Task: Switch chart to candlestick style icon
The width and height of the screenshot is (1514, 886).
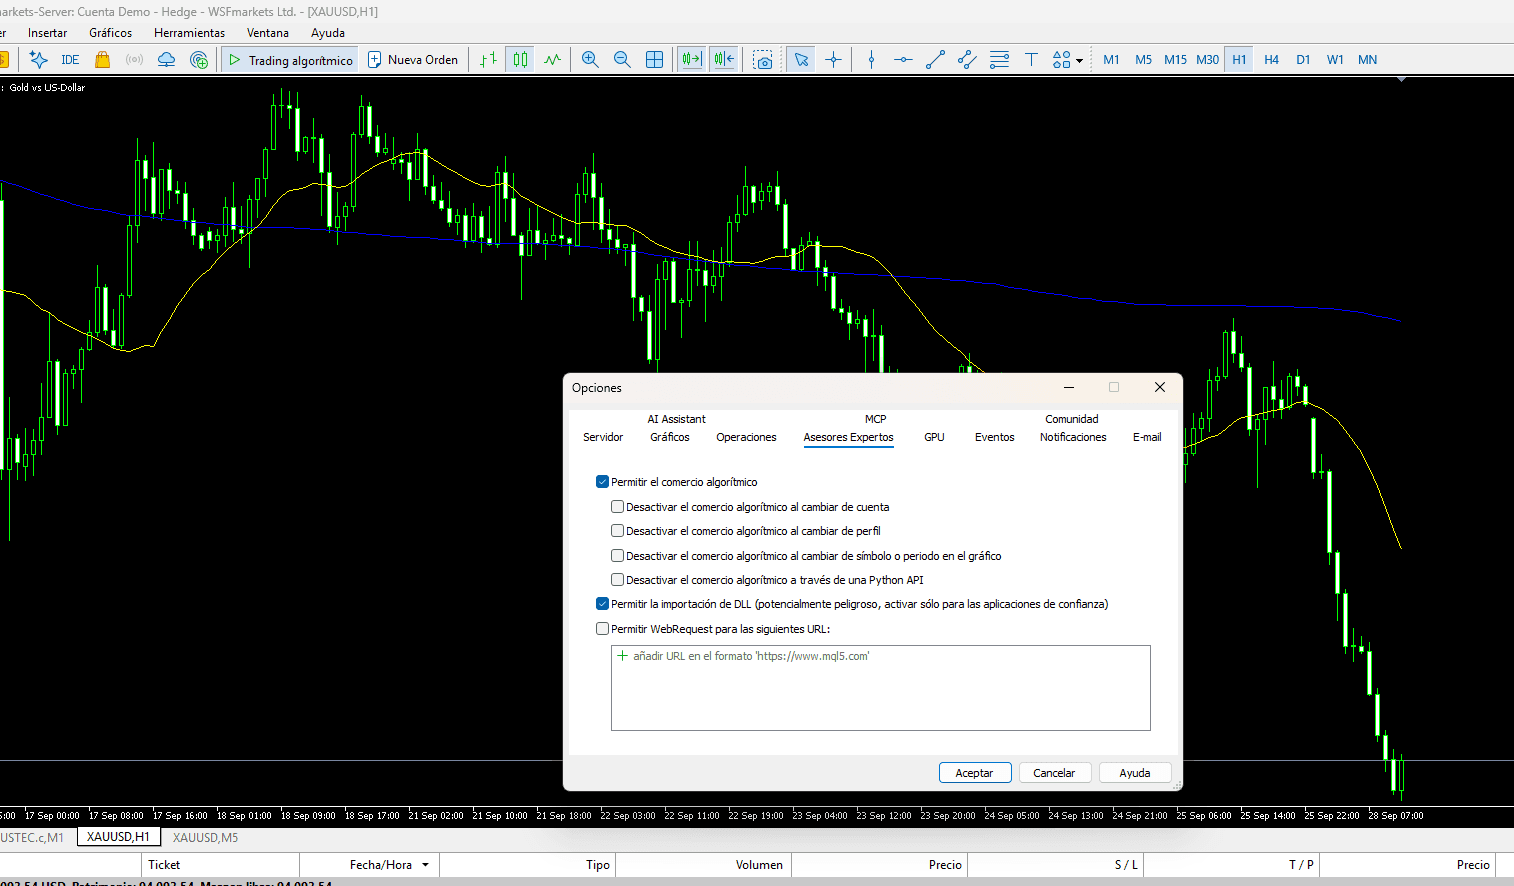Action: (x=520, y=60)
